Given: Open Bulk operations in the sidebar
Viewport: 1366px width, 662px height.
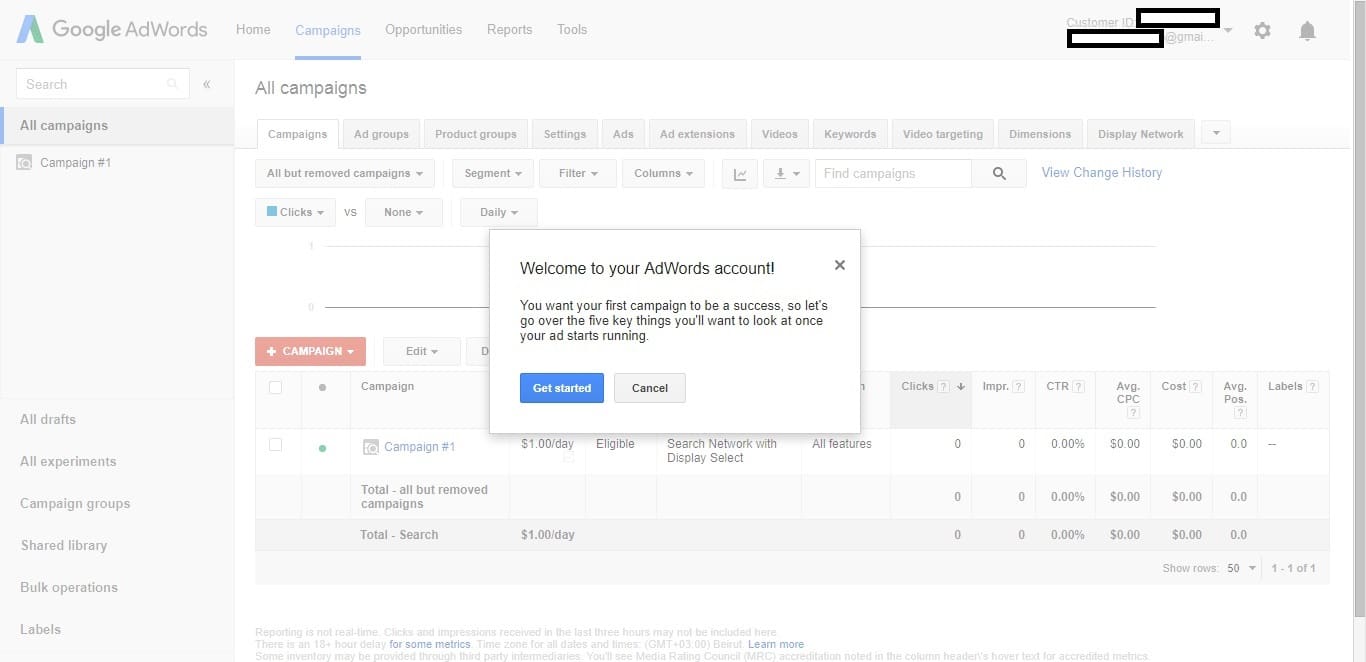Looking at the screenshot, I should 69,588.
